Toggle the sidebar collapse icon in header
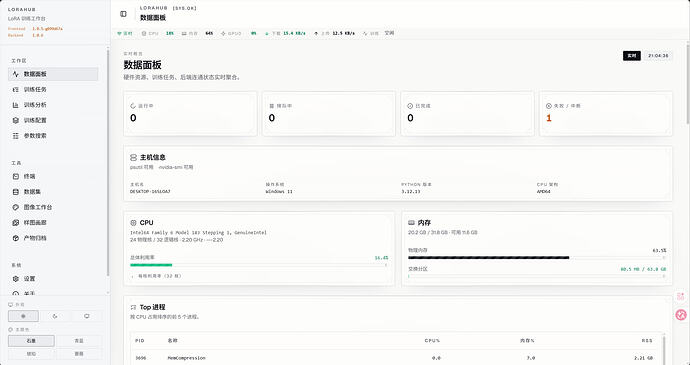Image resolution: width=690 pixels, height=365 pixels. click(x=123, y=14)
